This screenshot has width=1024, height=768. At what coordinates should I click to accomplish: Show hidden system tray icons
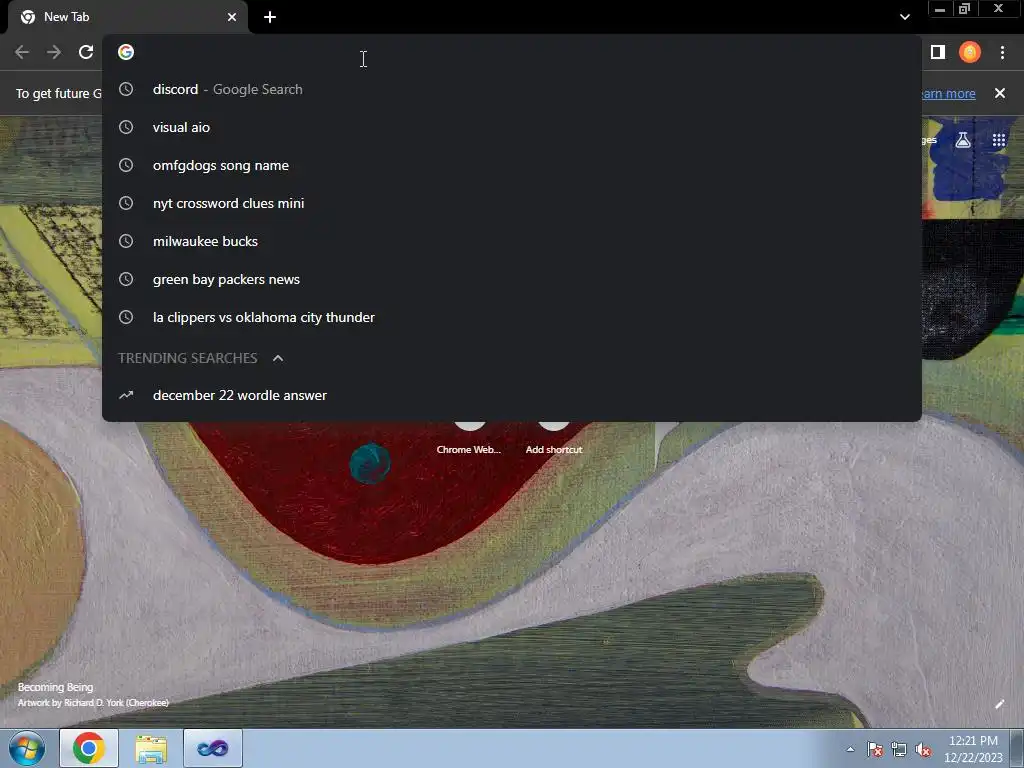point(850,749)
